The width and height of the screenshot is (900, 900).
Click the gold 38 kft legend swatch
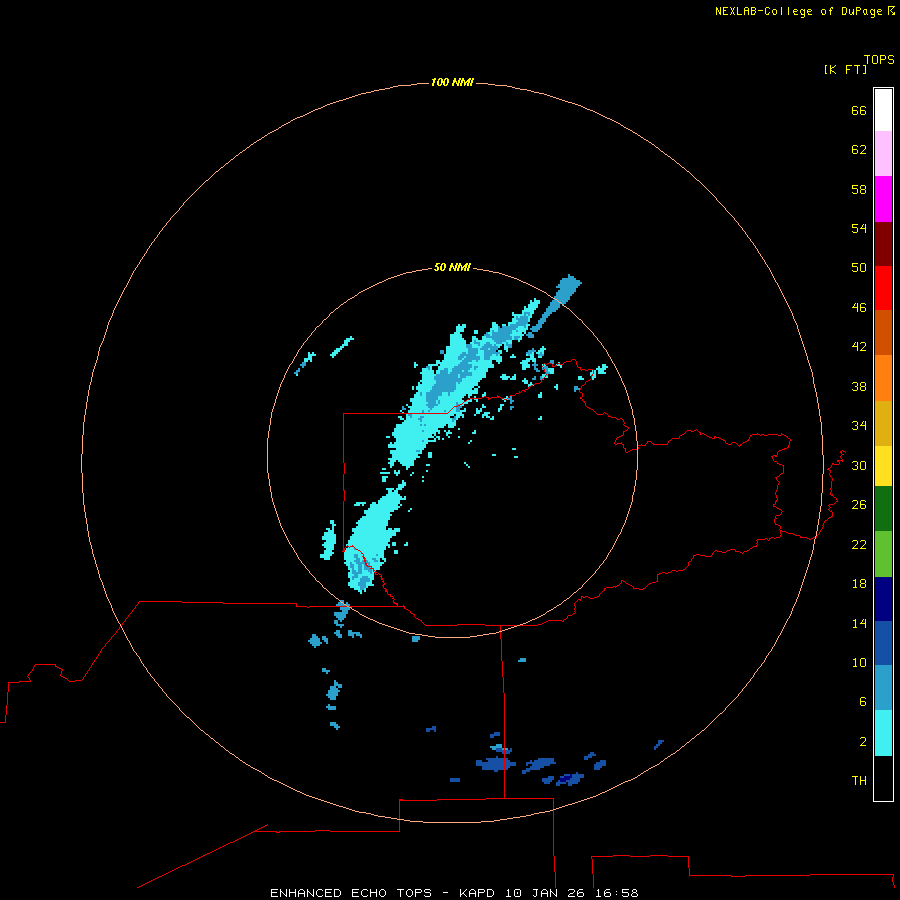(x=883, y=423)
